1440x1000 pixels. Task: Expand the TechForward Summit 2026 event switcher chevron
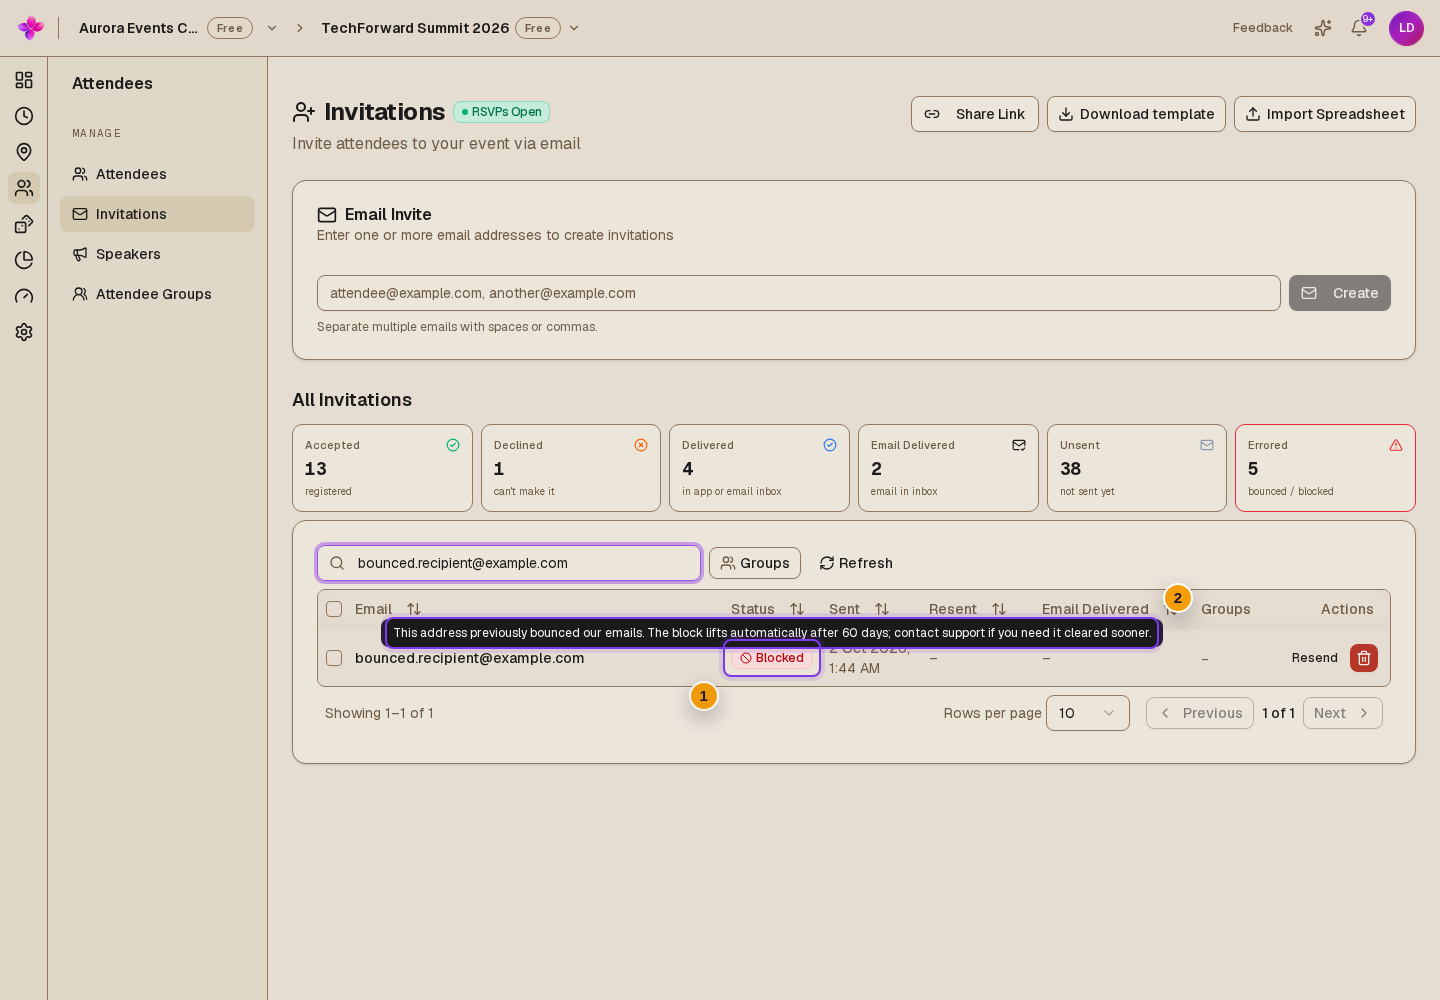coord(574,28)
